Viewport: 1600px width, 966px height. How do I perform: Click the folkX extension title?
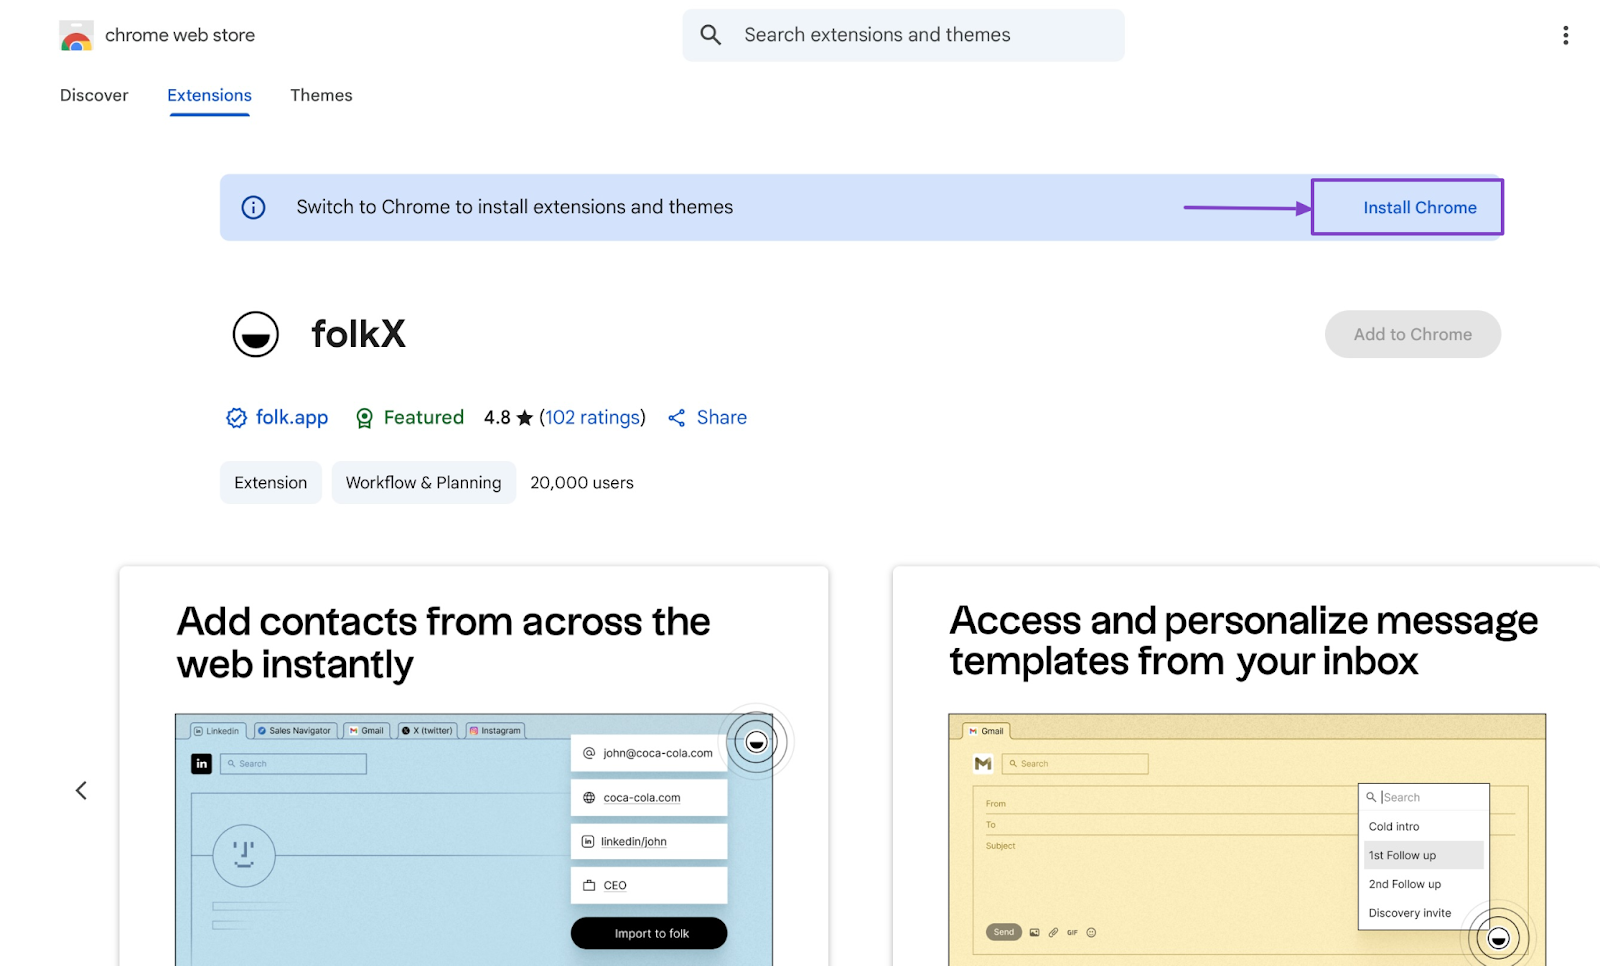click(x=358, y=334)
